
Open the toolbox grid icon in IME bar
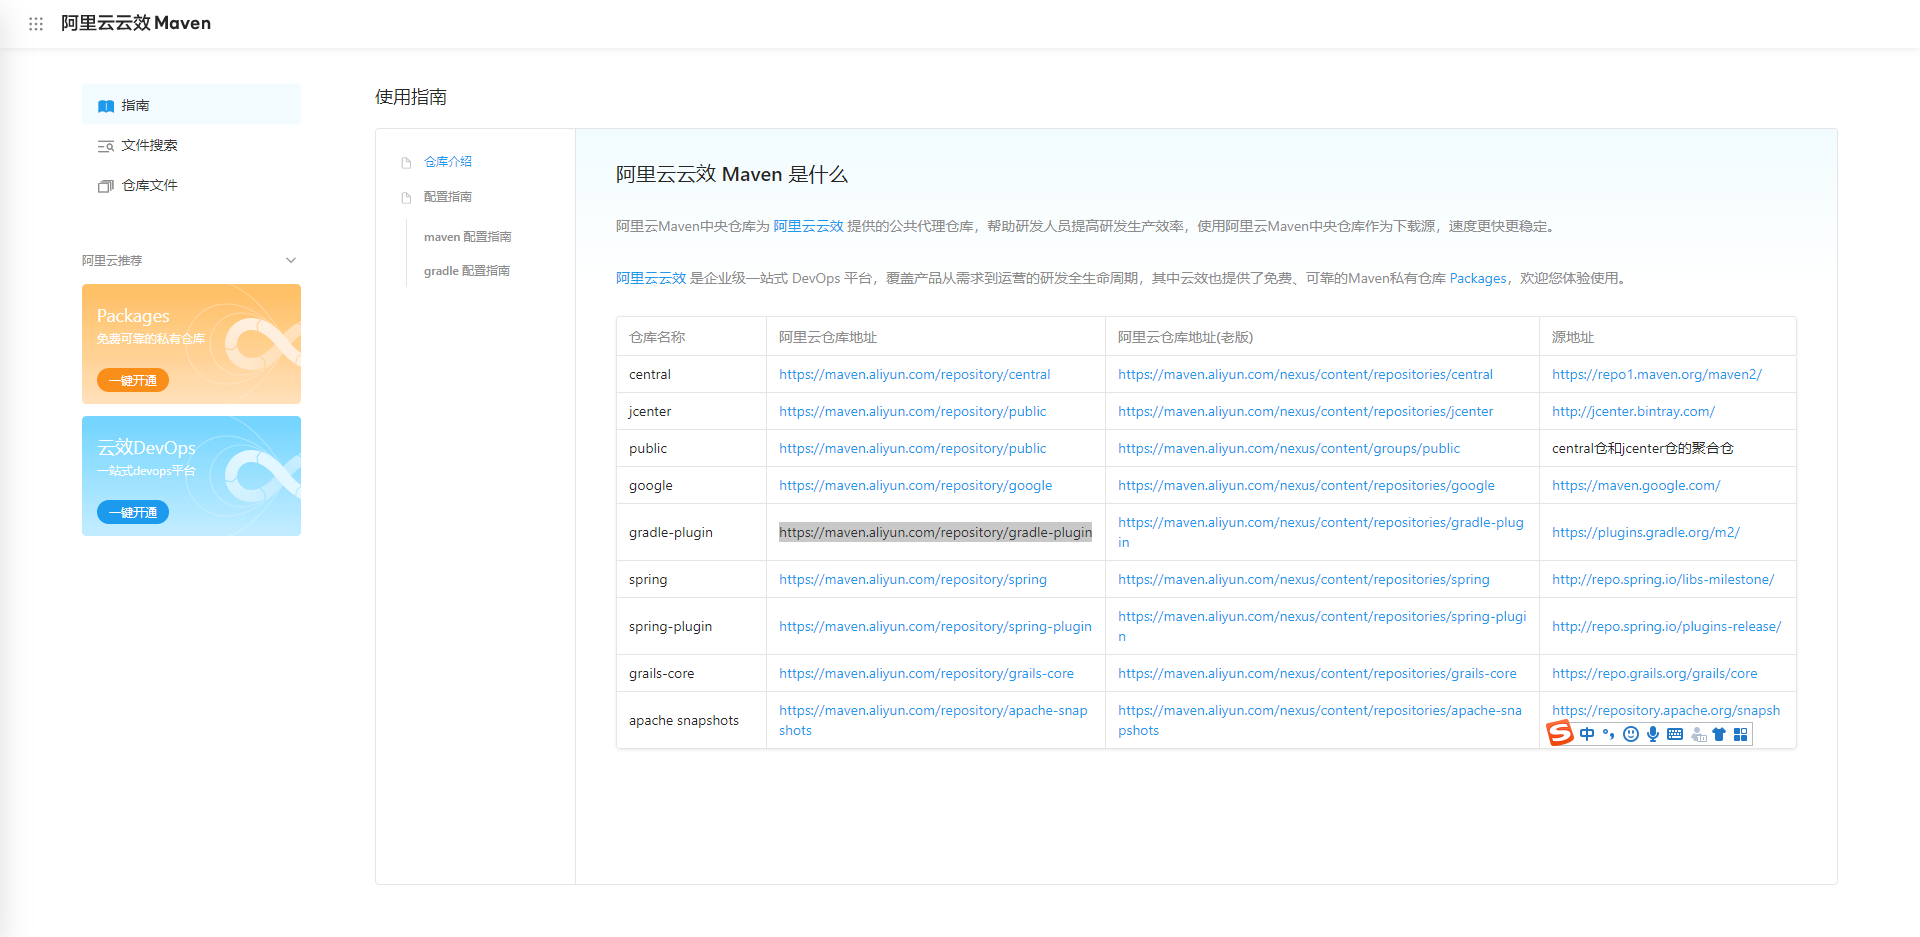[1741, 734]
